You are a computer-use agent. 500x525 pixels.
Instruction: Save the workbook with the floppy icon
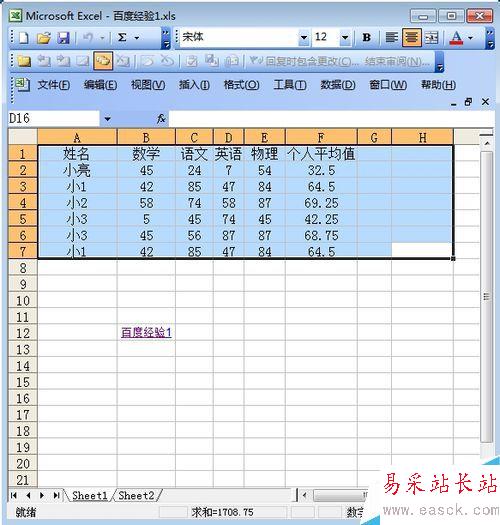pyautogui.click(x=64, y=38)
